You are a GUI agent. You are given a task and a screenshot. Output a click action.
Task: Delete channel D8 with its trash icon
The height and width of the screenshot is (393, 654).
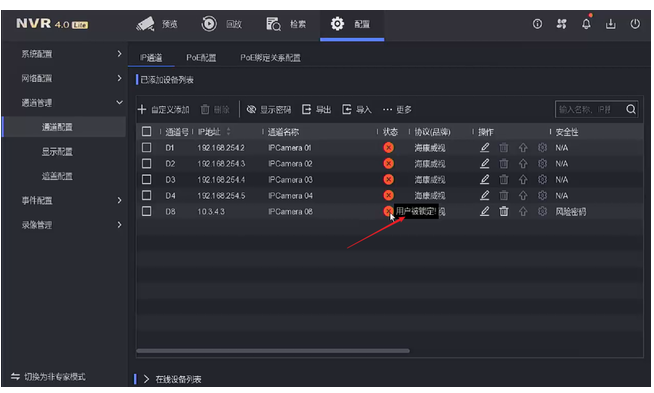(504, 212)
